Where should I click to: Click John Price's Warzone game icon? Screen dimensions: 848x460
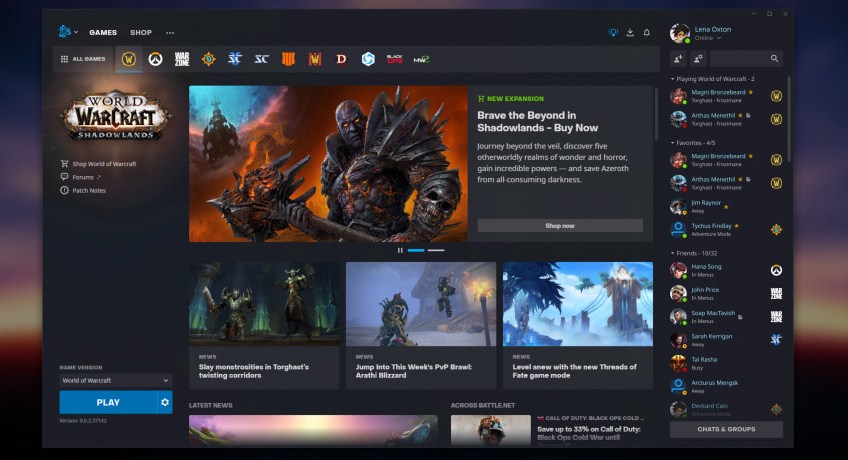(776, 294)
